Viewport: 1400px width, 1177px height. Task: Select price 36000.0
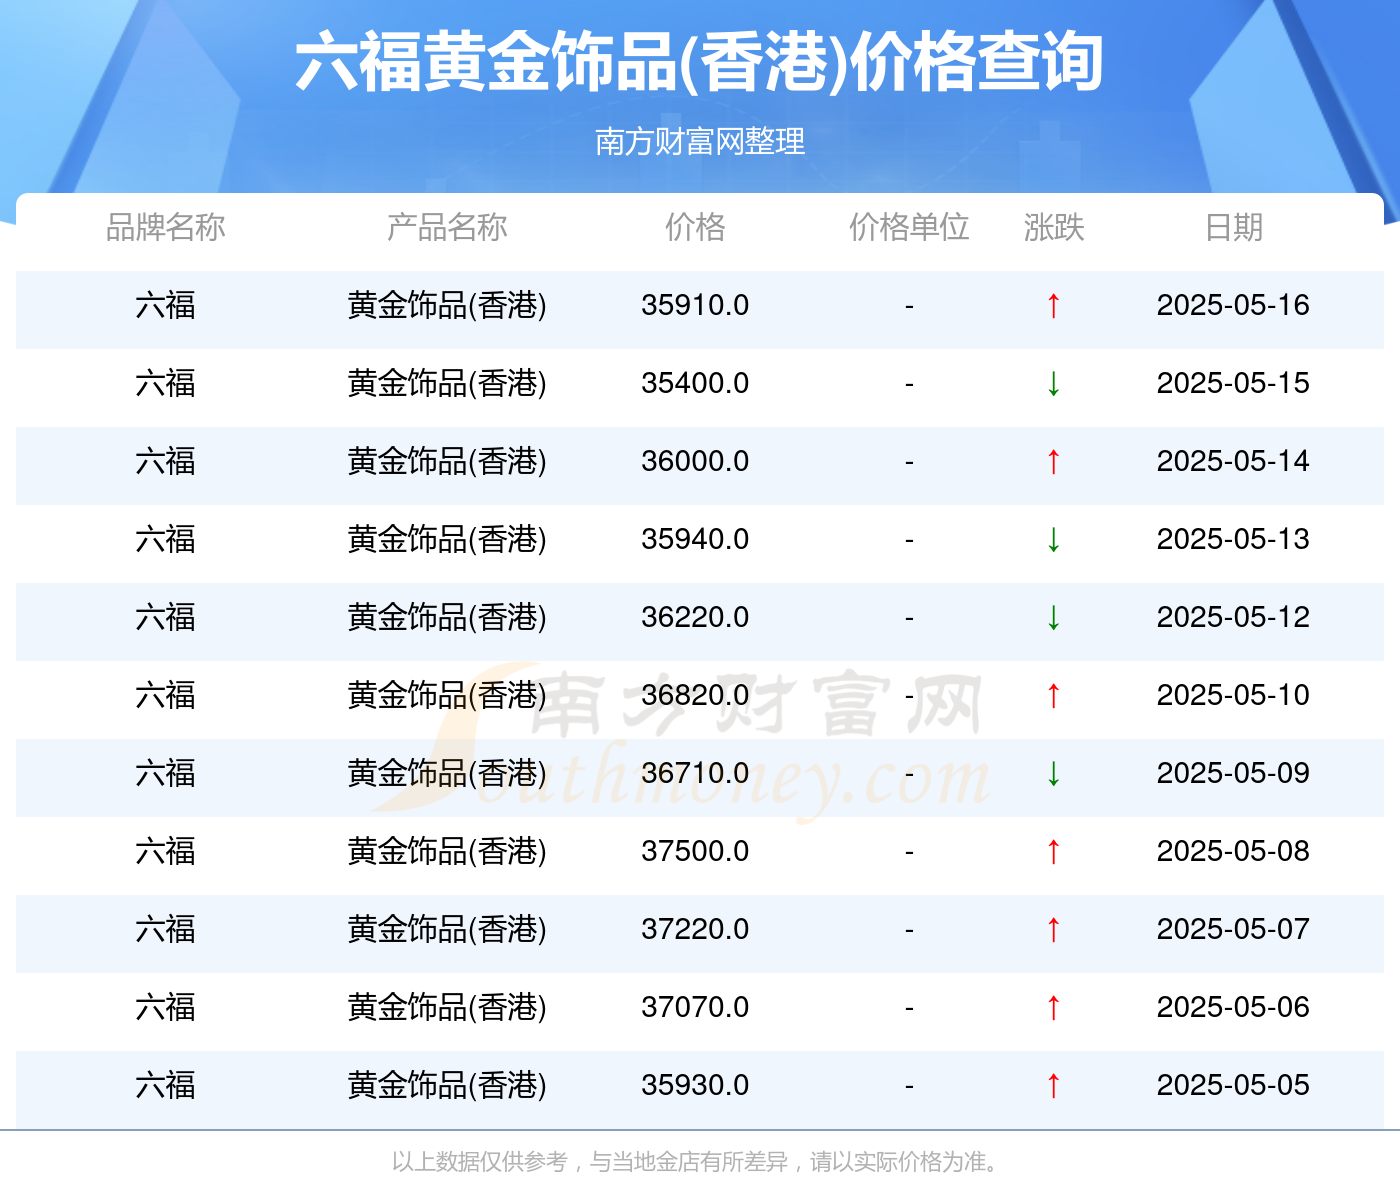coord(695,461)
